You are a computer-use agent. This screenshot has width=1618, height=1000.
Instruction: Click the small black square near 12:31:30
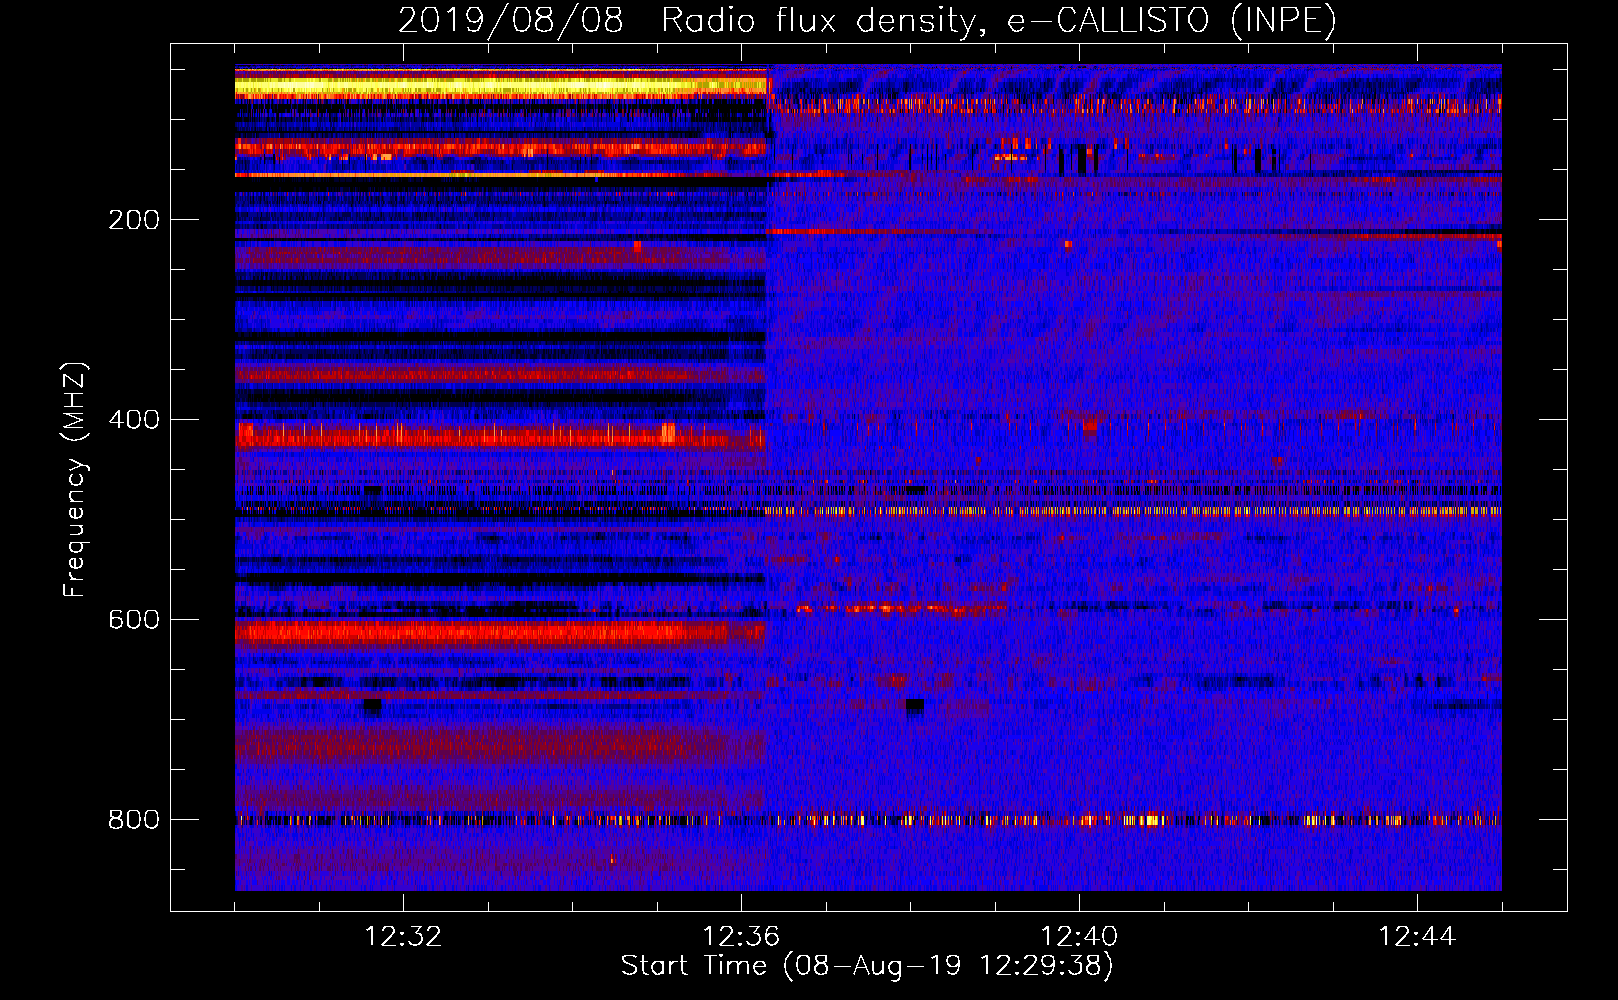372,706
